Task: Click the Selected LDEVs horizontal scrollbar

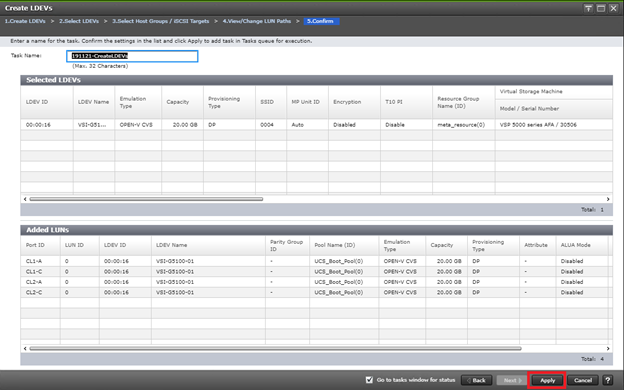Action: pyautogui.click(x=146, y=199)
